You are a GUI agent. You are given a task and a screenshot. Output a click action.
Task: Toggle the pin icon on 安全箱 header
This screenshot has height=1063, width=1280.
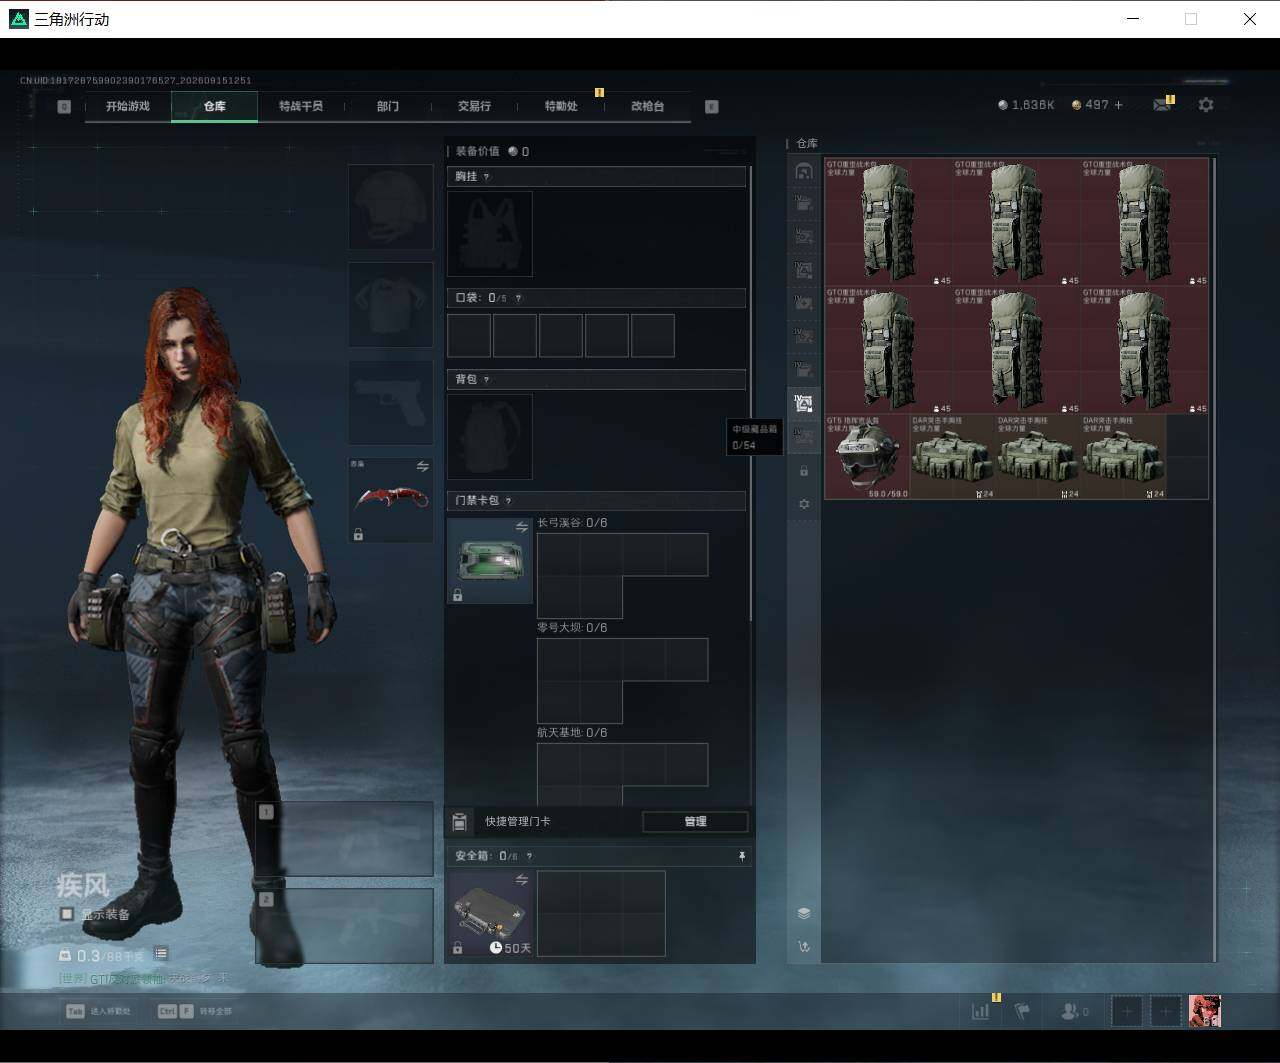pos(741,856)
